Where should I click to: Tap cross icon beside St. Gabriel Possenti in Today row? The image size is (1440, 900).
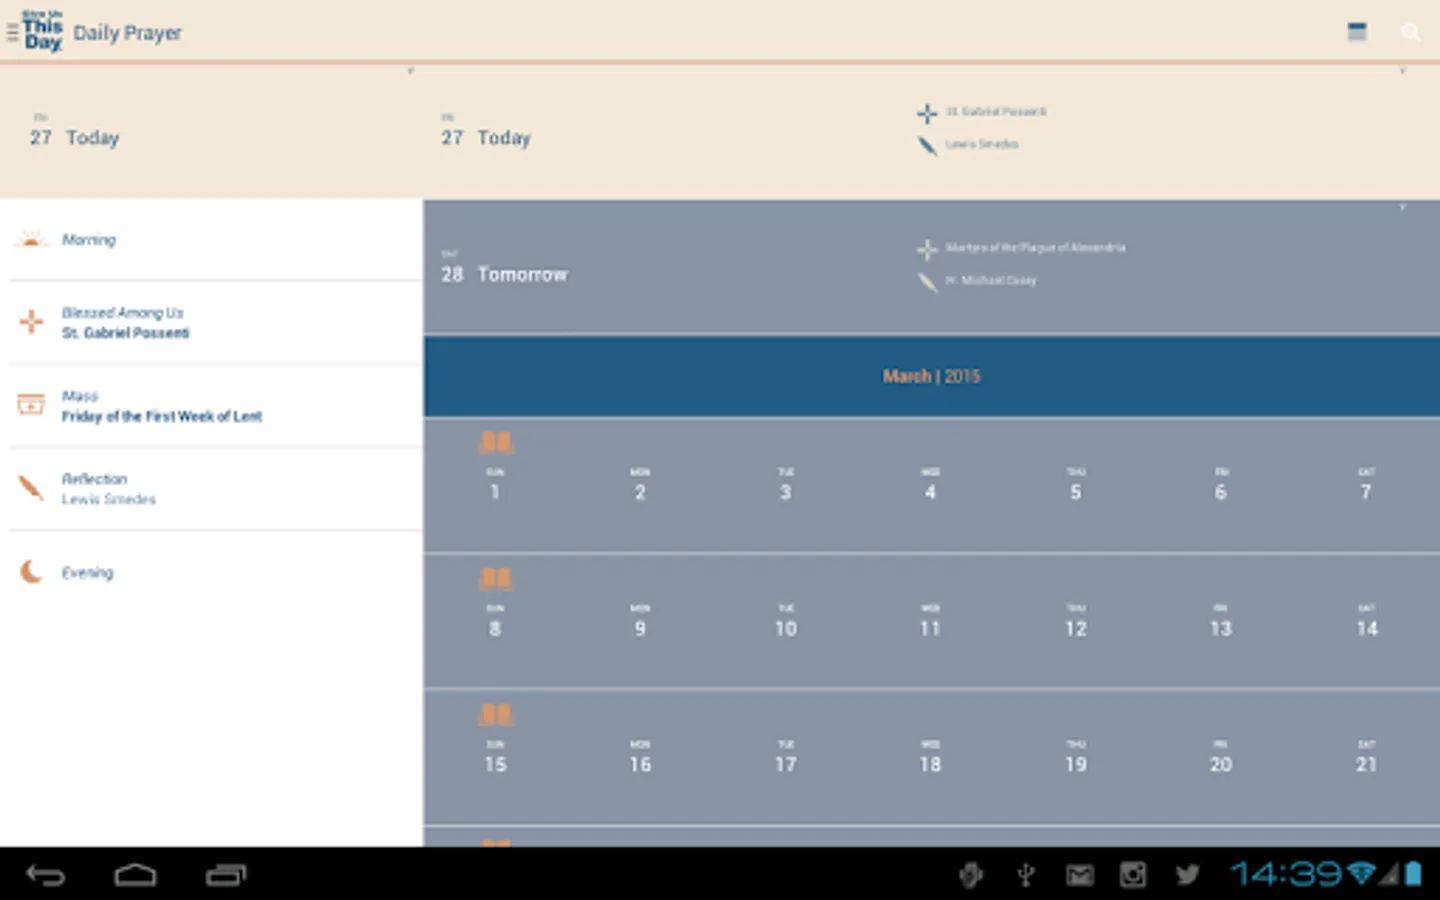(927, 113)
